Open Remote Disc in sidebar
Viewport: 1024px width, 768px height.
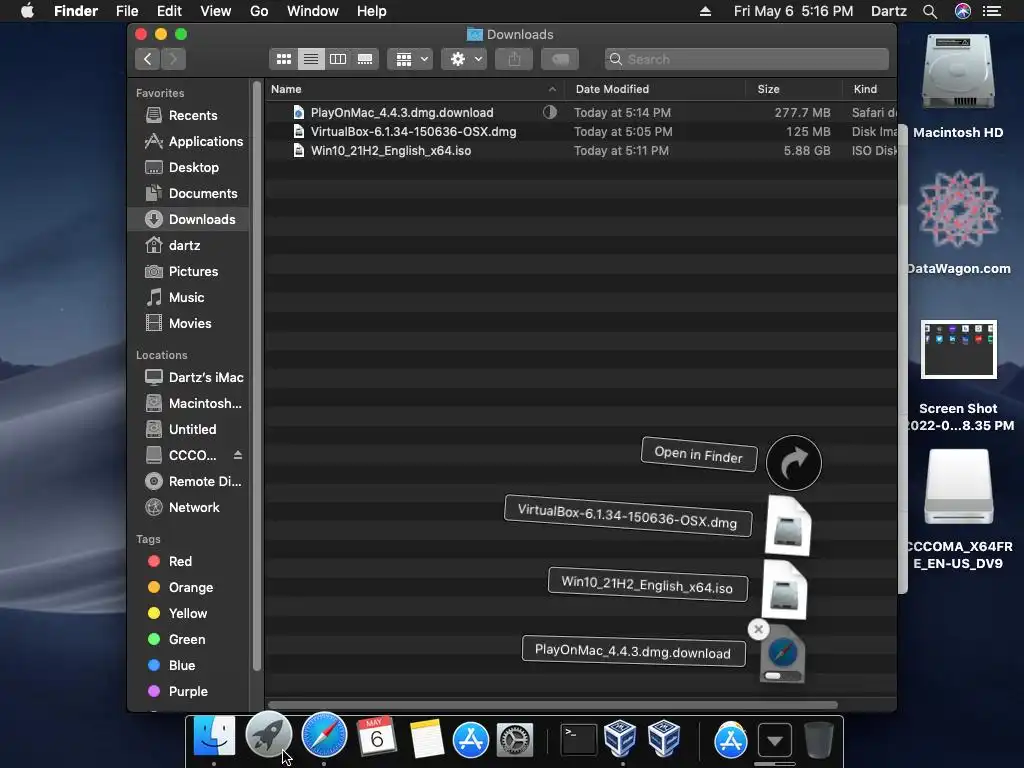(x=188, y=482)
